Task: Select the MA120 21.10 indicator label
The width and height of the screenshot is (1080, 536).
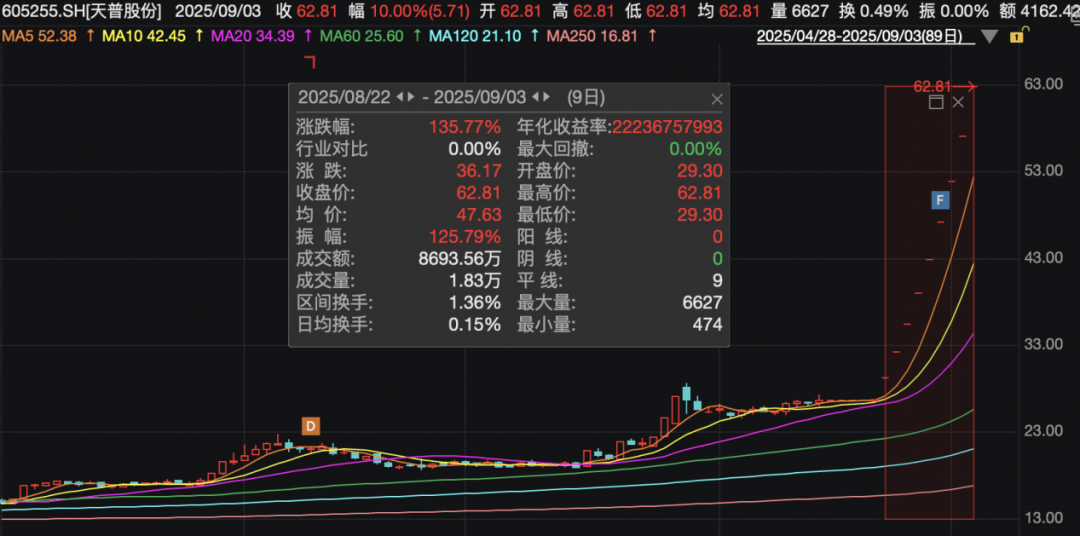Action: 474,37
